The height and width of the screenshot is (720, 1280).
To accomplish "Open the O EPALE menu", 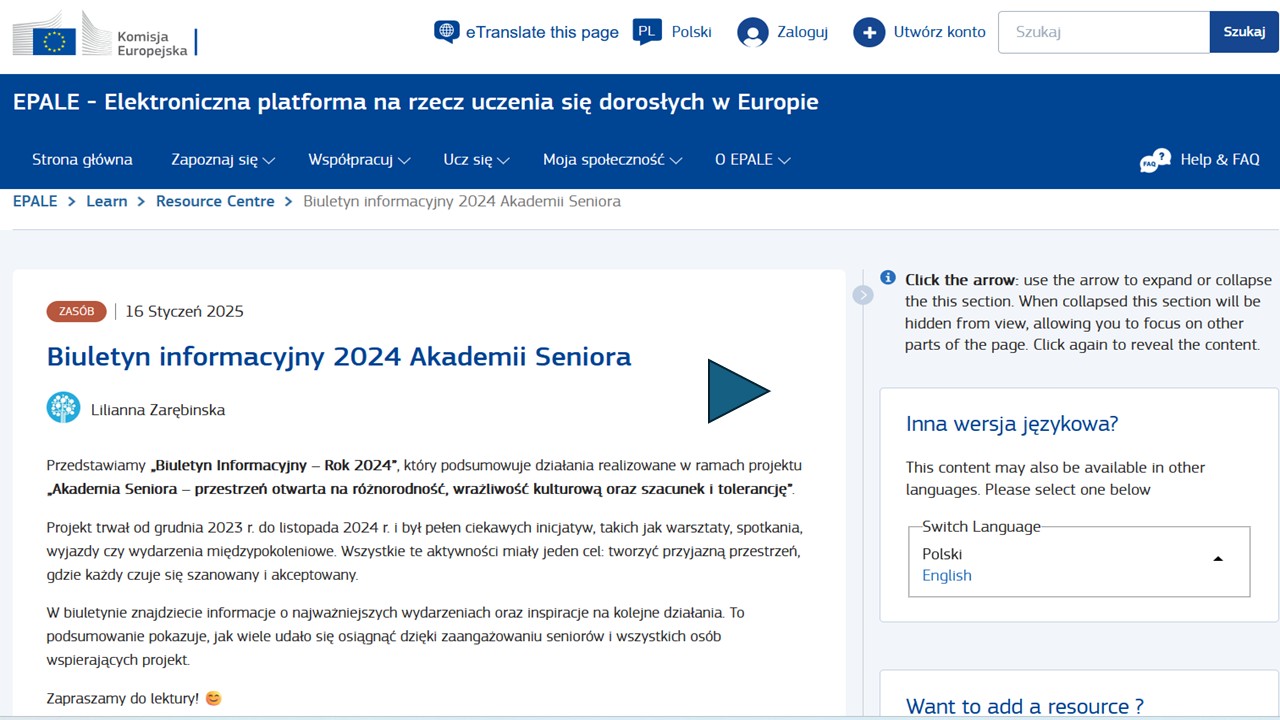I will click(752, 160).
